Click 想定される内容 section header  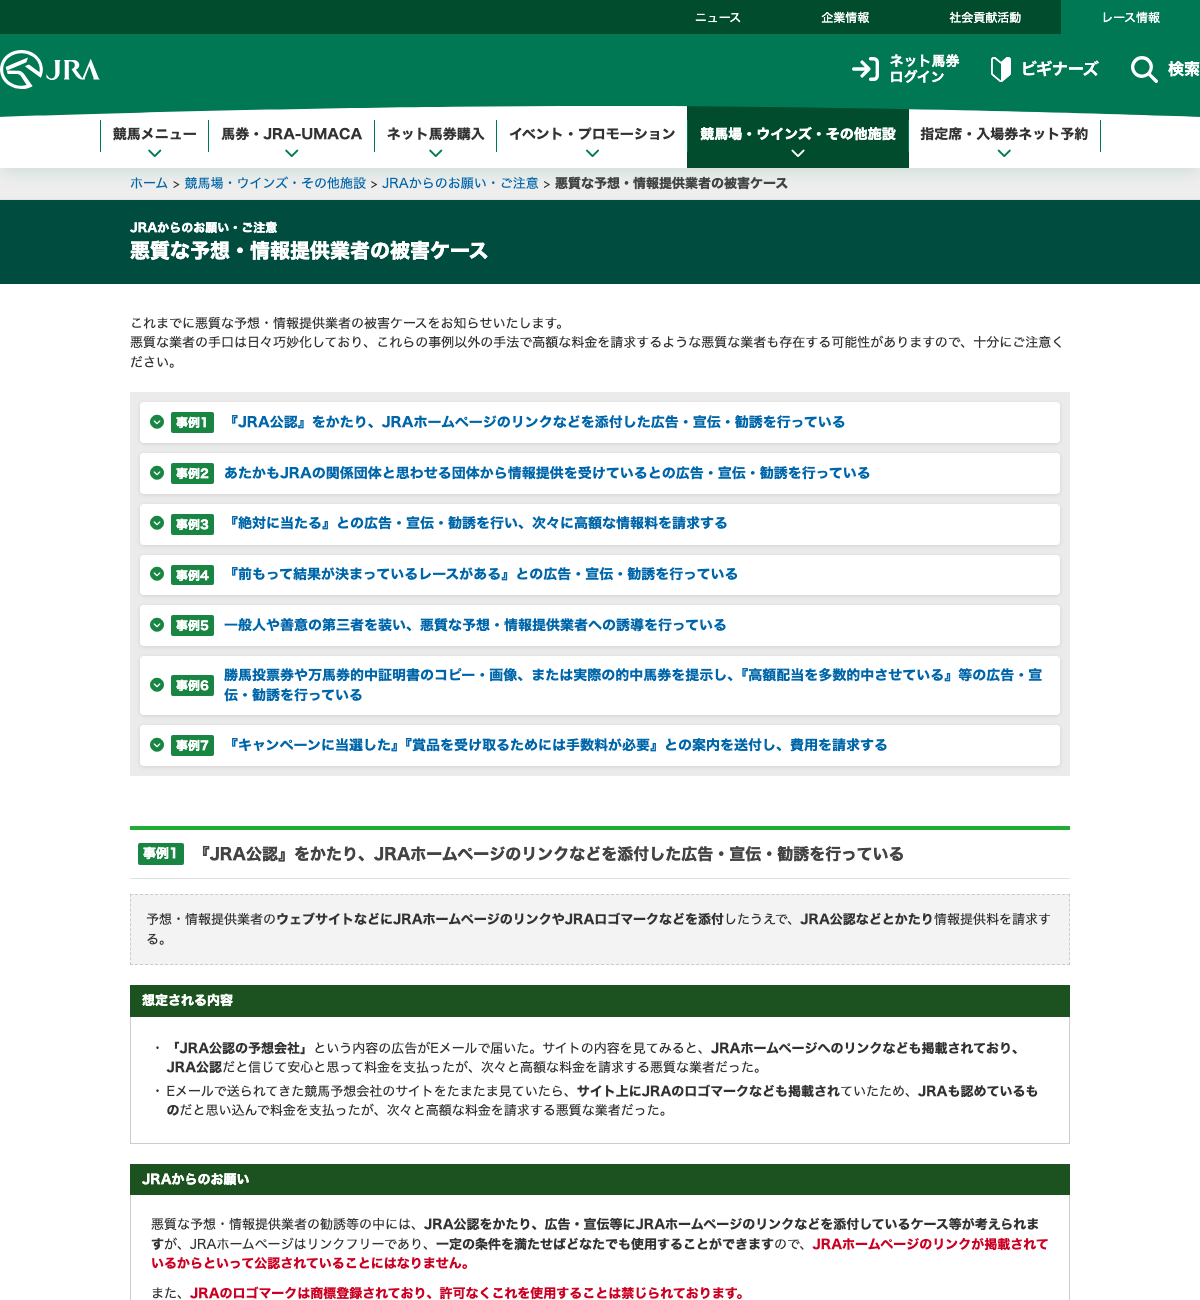click(x=600, y=1000)
